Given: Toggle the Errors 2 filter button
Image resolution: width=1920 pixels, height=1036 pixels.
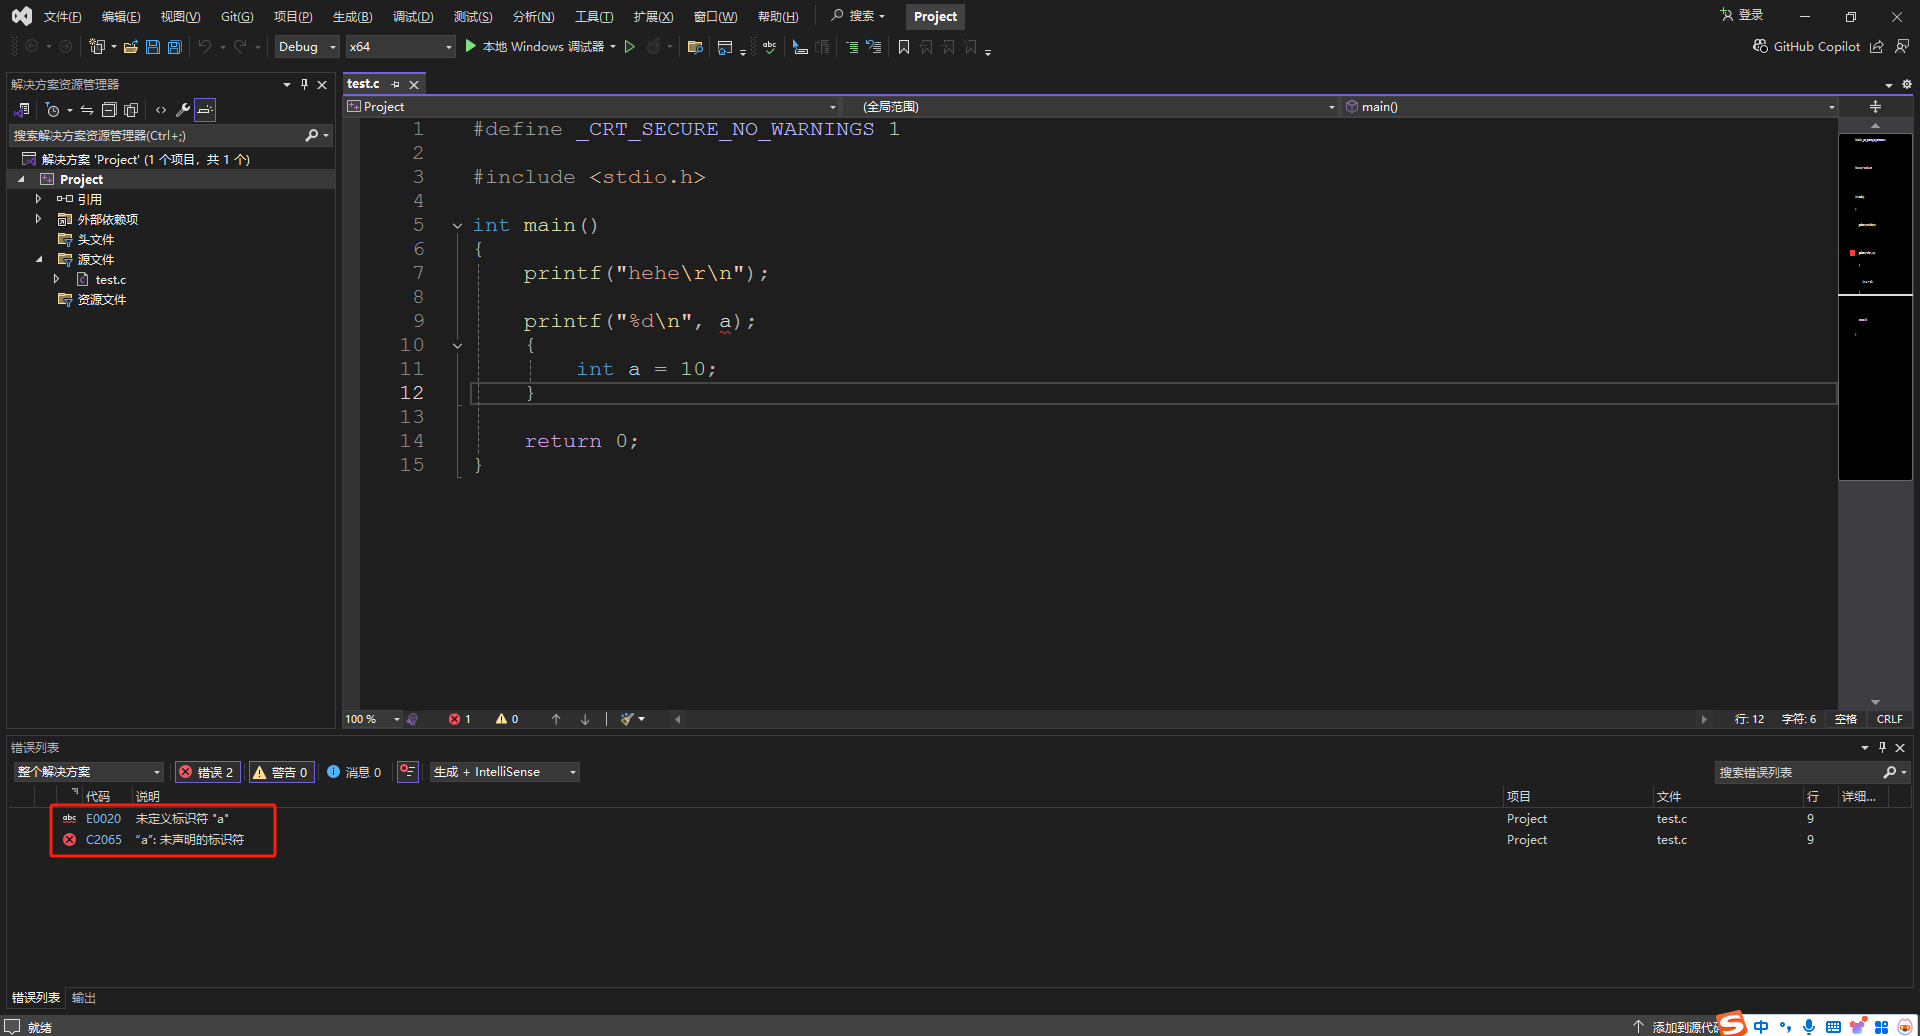Looking at the screenshot, I should (x=208, y=772).
